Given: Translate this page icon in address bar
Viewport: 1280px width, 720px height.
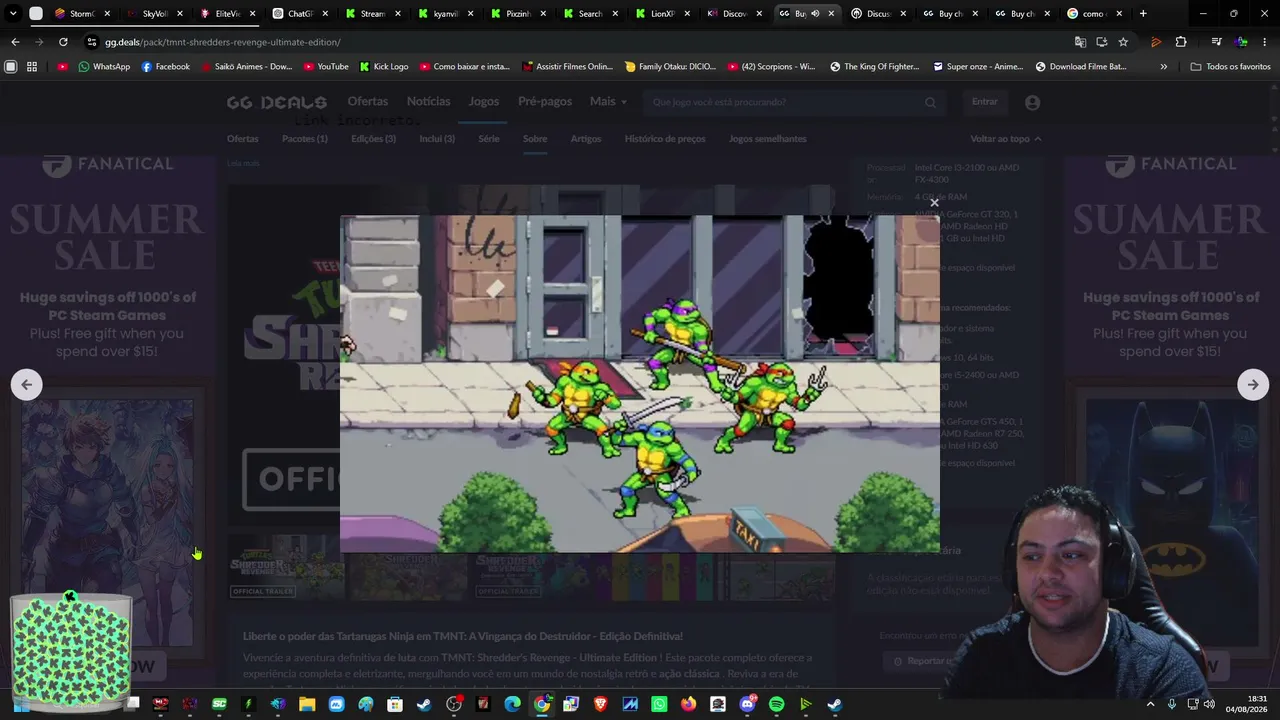Looking at the screenshot, I should [1080, 42].
